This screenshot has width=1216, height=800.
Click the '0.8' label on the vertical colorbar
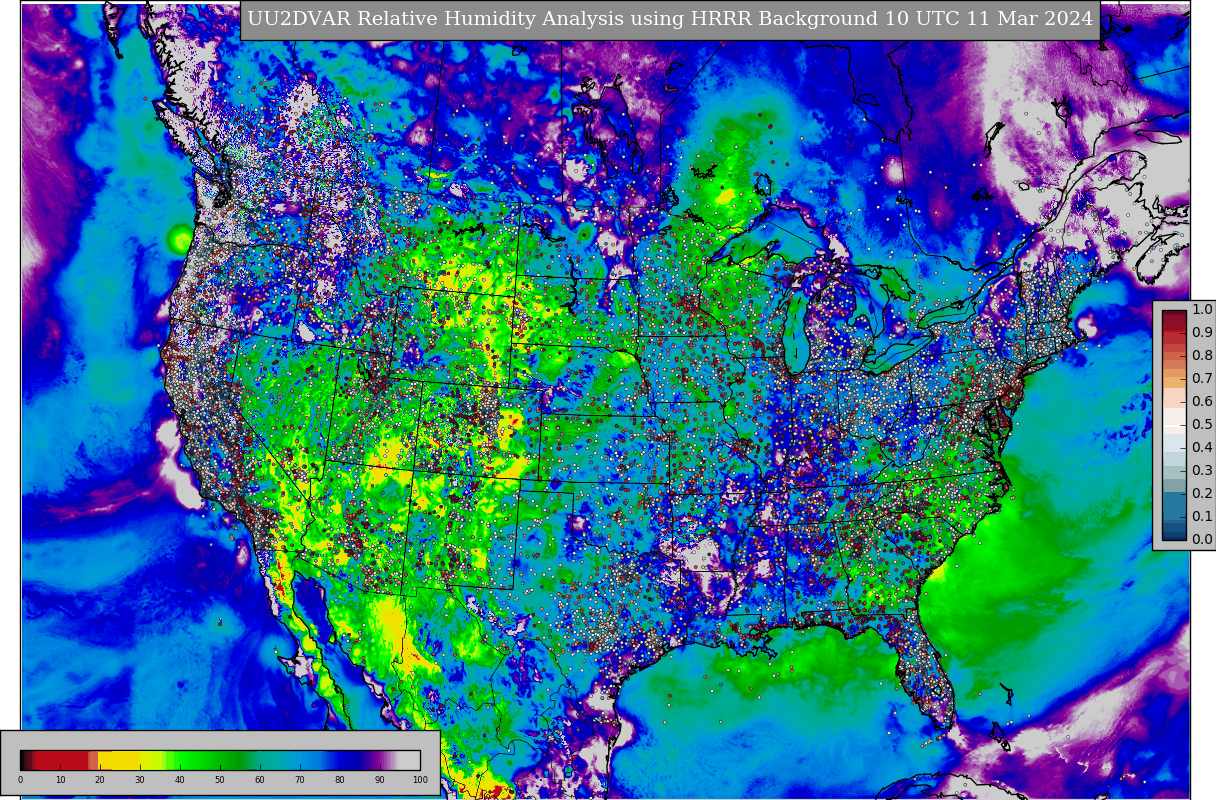1202,355
